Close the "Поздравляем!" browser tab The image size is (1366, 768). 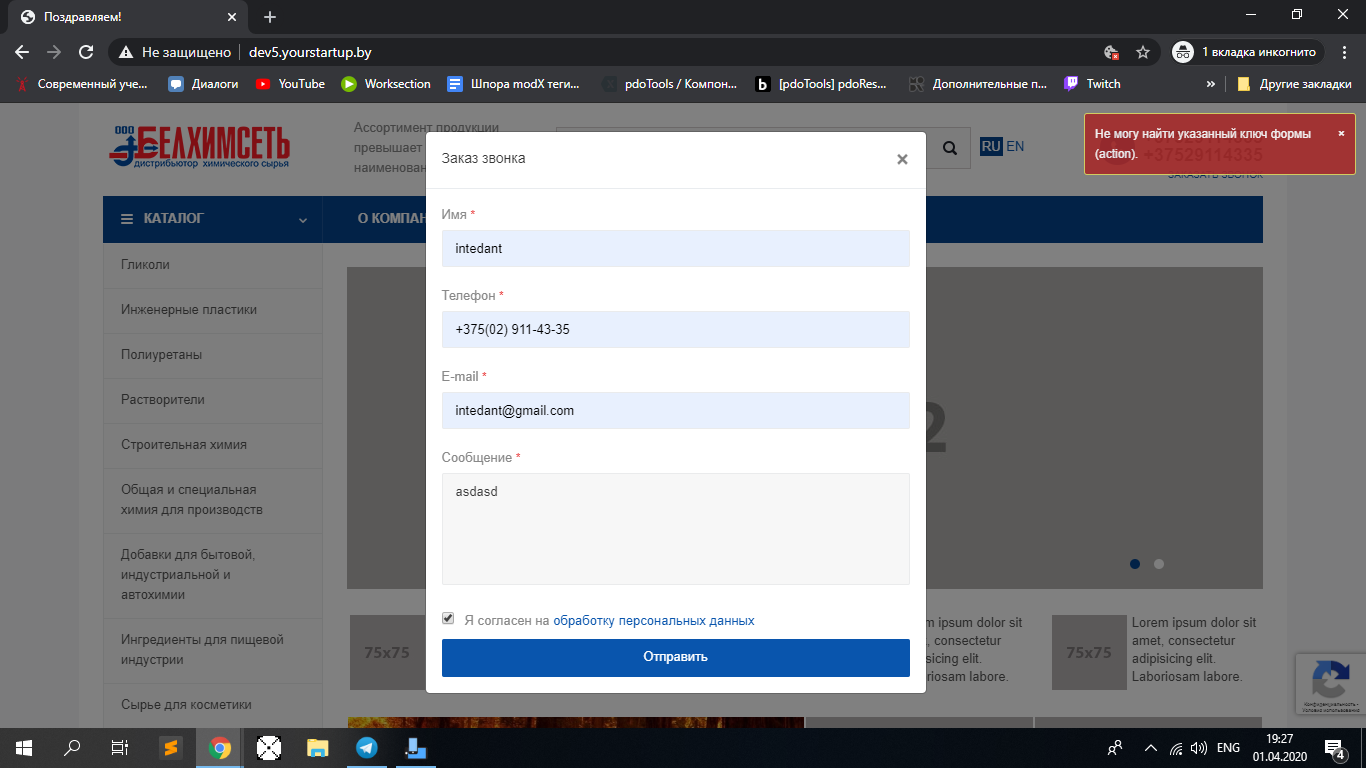click(x=232, y=17)
